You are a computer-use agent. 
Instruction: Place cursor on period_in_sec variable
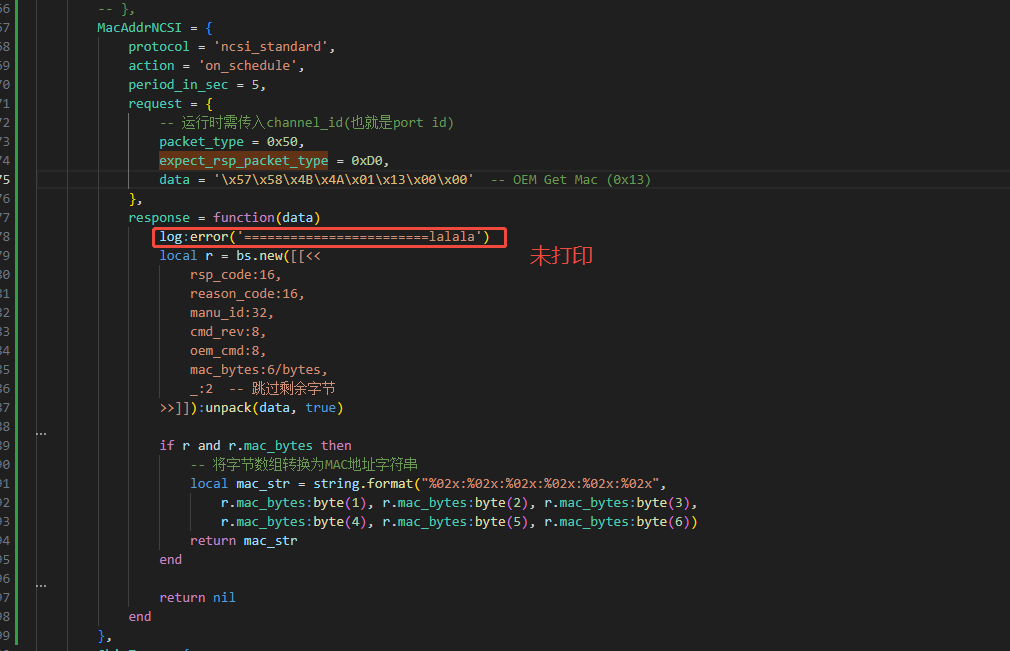(178, 85)
